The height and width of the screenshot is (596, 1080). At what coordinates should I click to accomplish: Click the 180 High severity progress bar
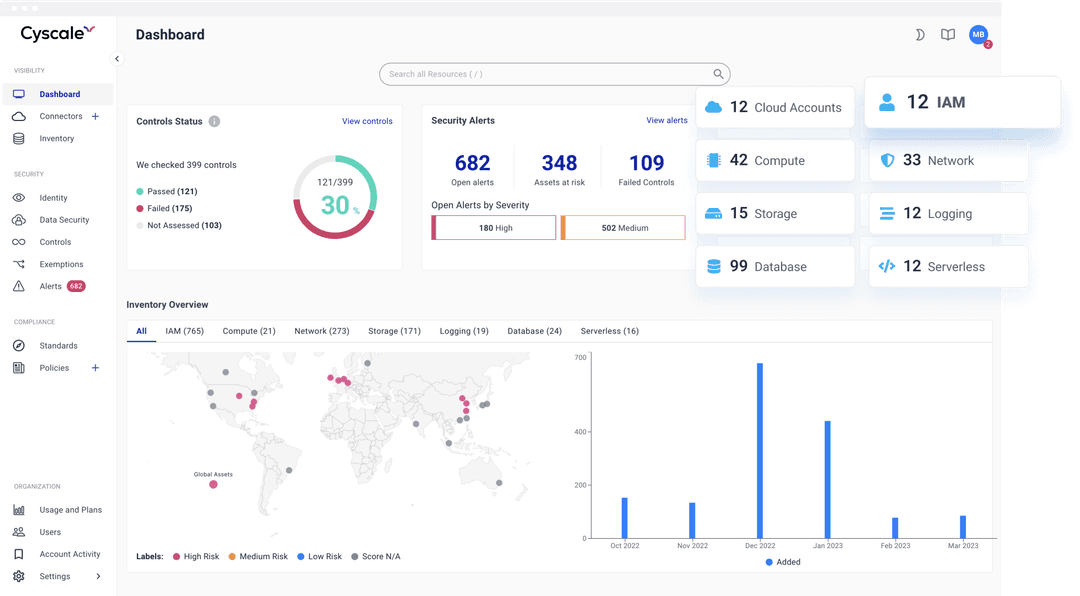click(493, 227)
